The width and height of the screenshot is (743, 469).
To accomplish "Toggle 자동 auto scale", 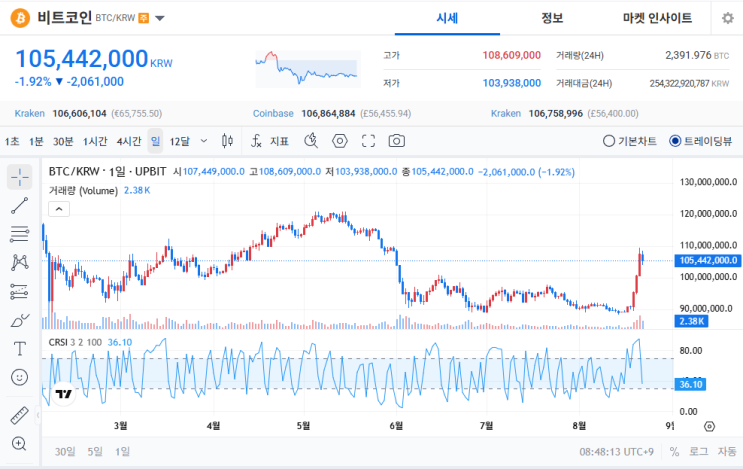I will click(727, 451).
